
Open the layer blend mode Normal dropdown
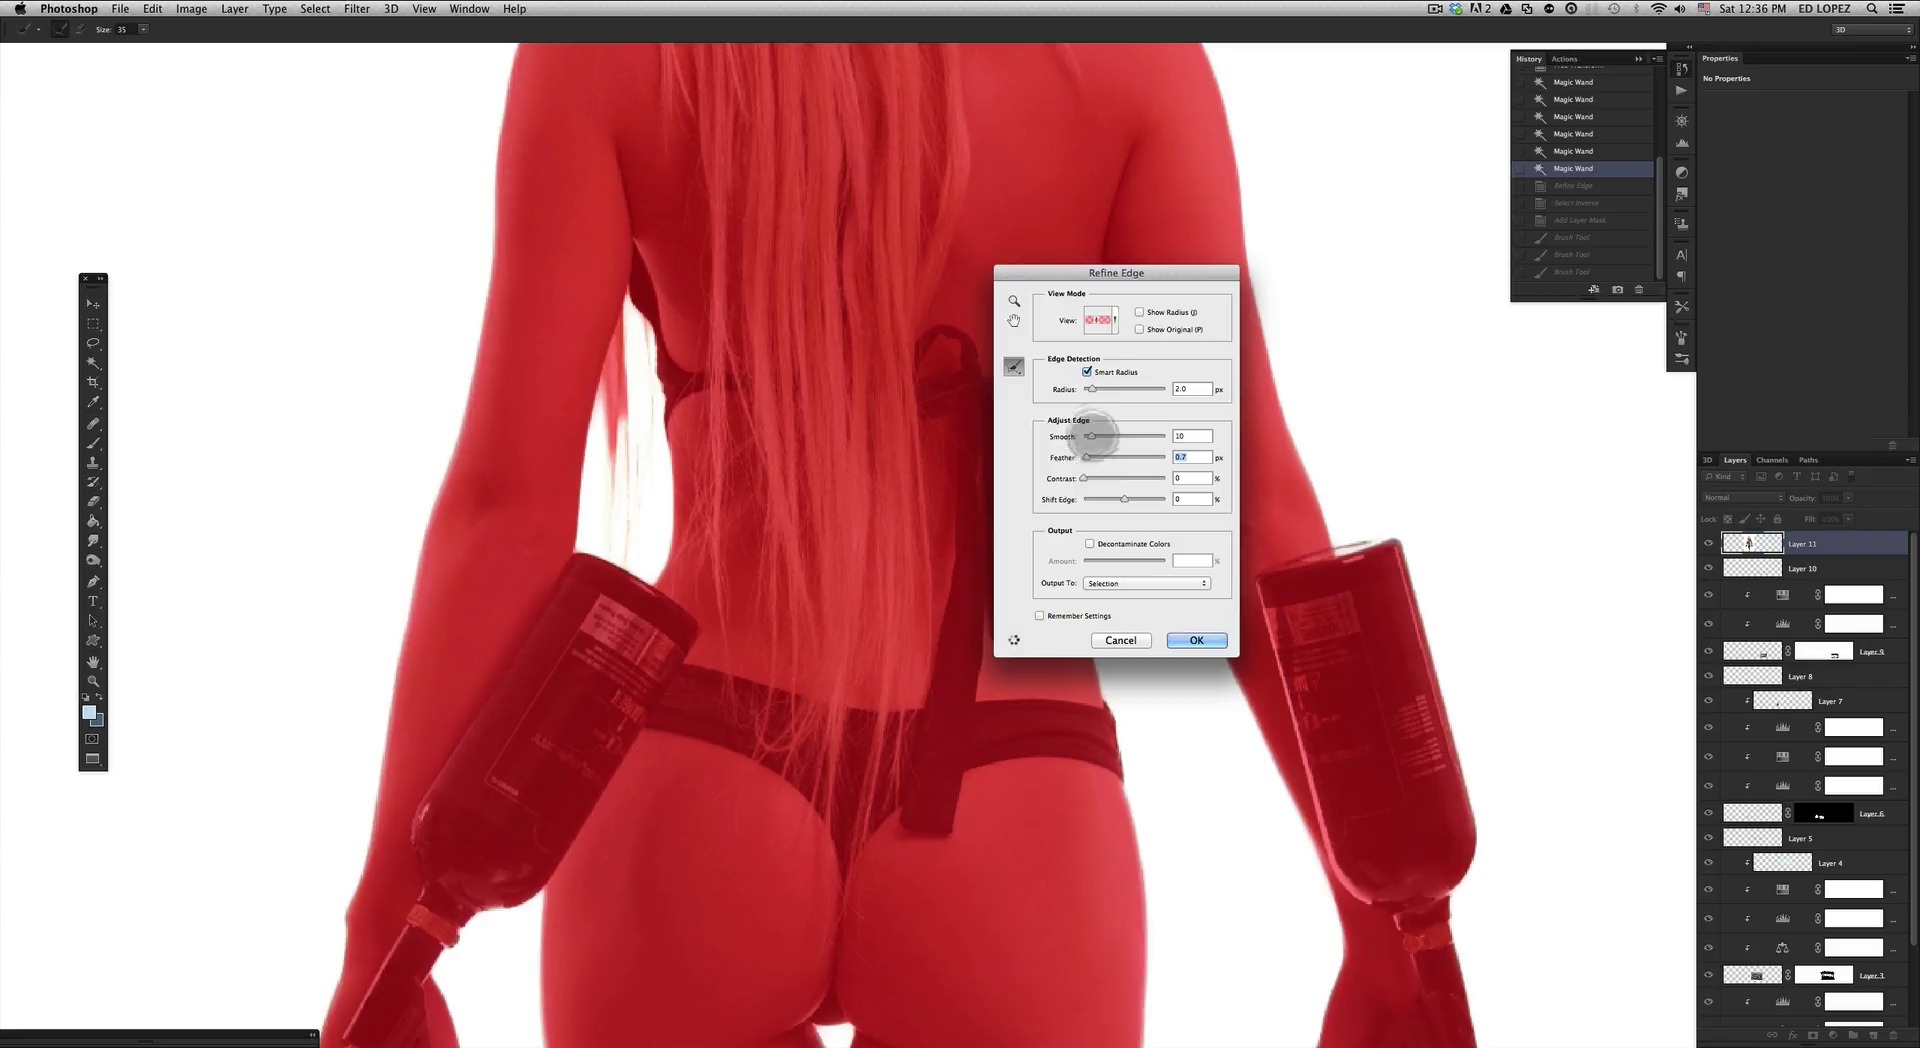click(x=1743, y=497)
